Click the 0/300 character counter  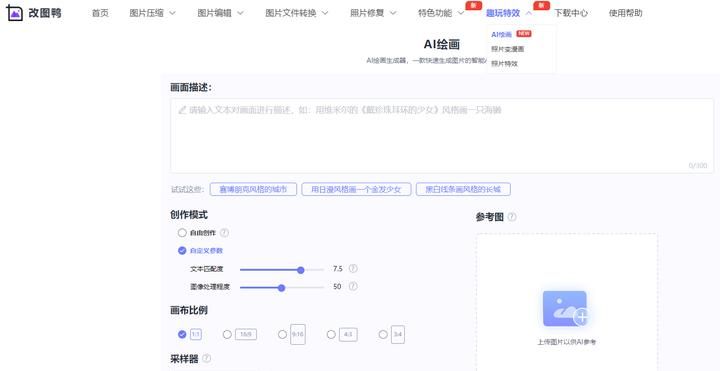(698, 166)
